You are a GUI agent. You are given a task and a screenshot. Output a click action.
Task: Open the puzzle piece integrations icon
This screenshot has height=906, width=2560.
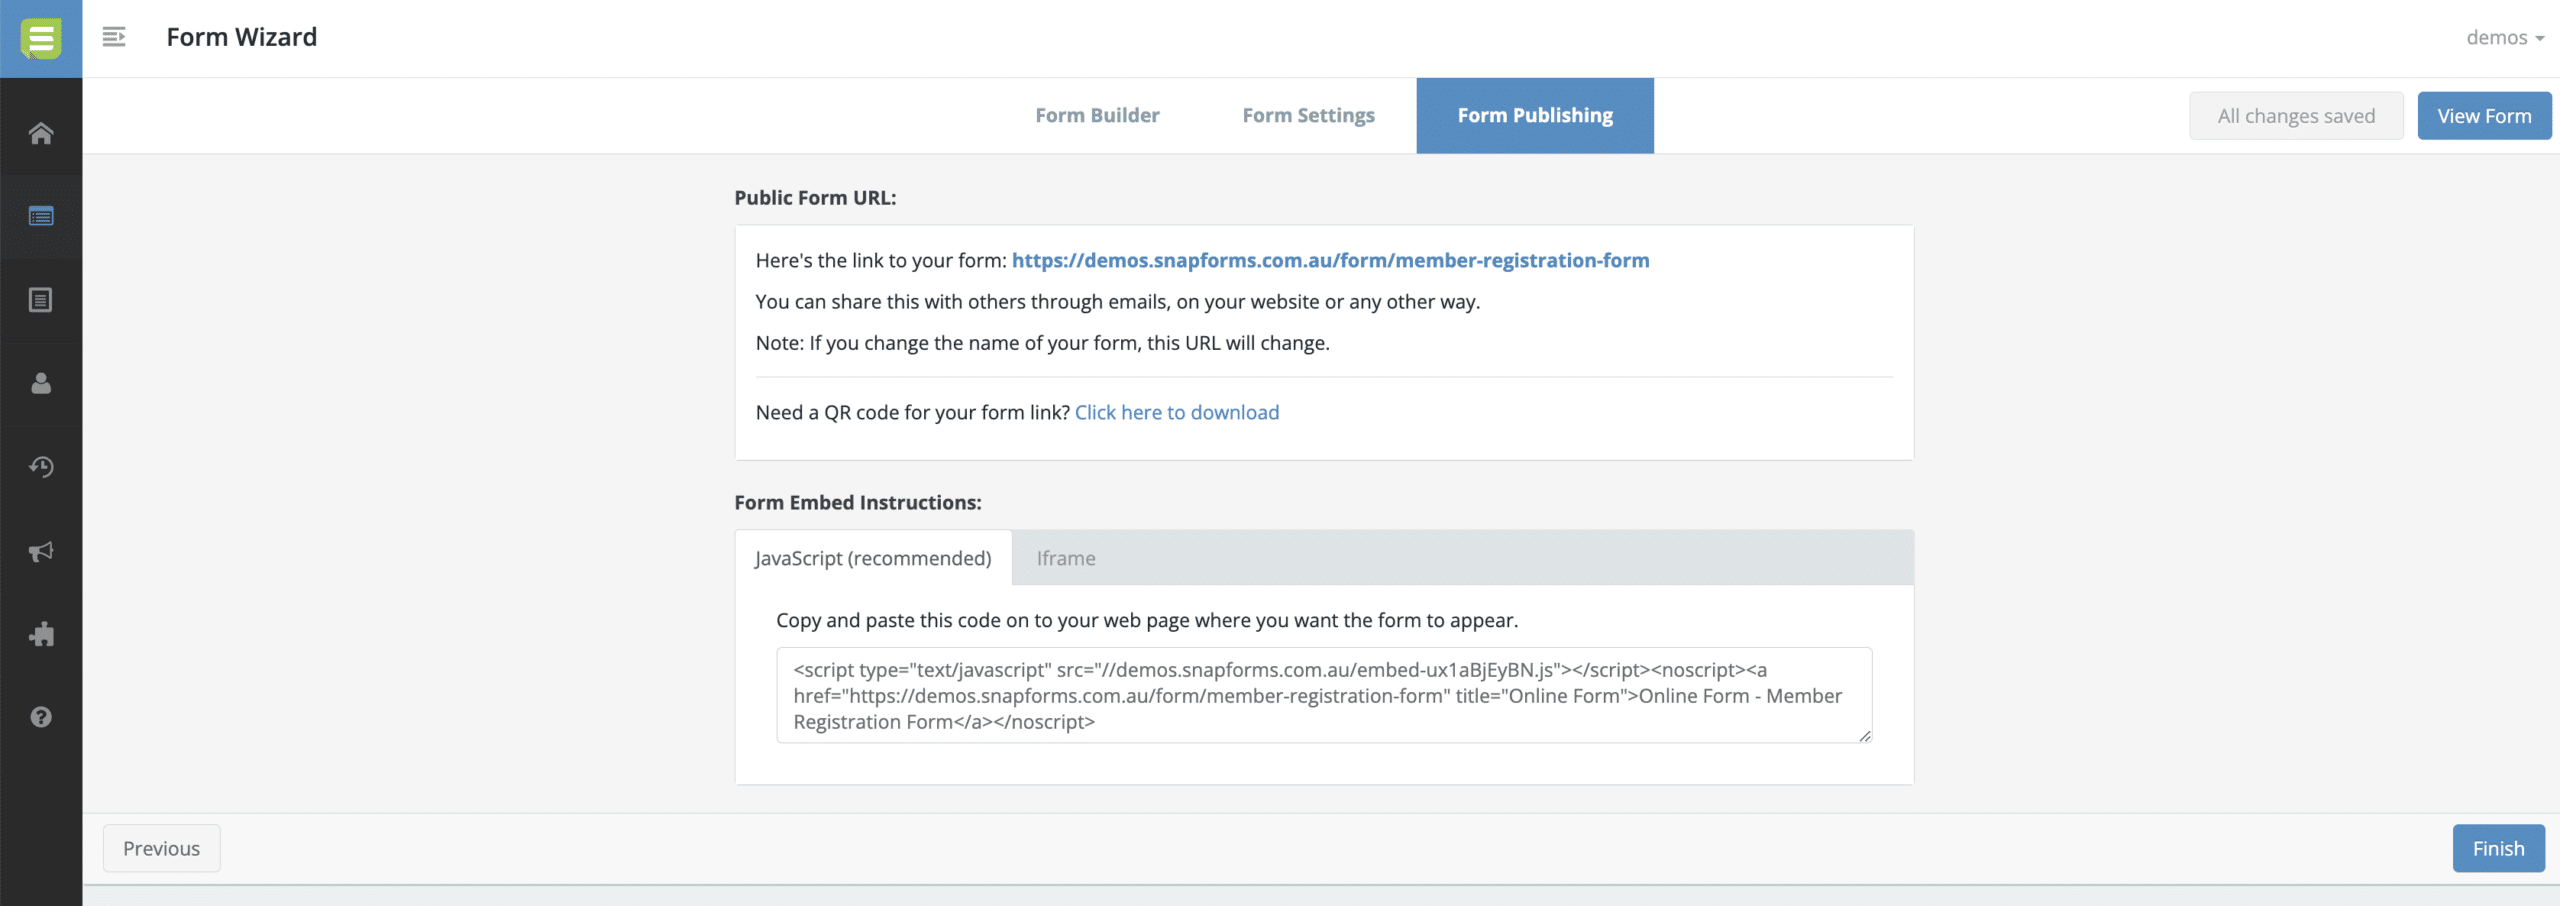tap(41, 634)
